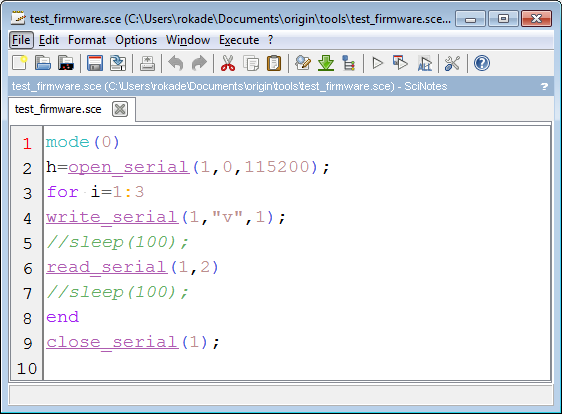Click the New file icon

pyautogui.click(x=20, y=63)
